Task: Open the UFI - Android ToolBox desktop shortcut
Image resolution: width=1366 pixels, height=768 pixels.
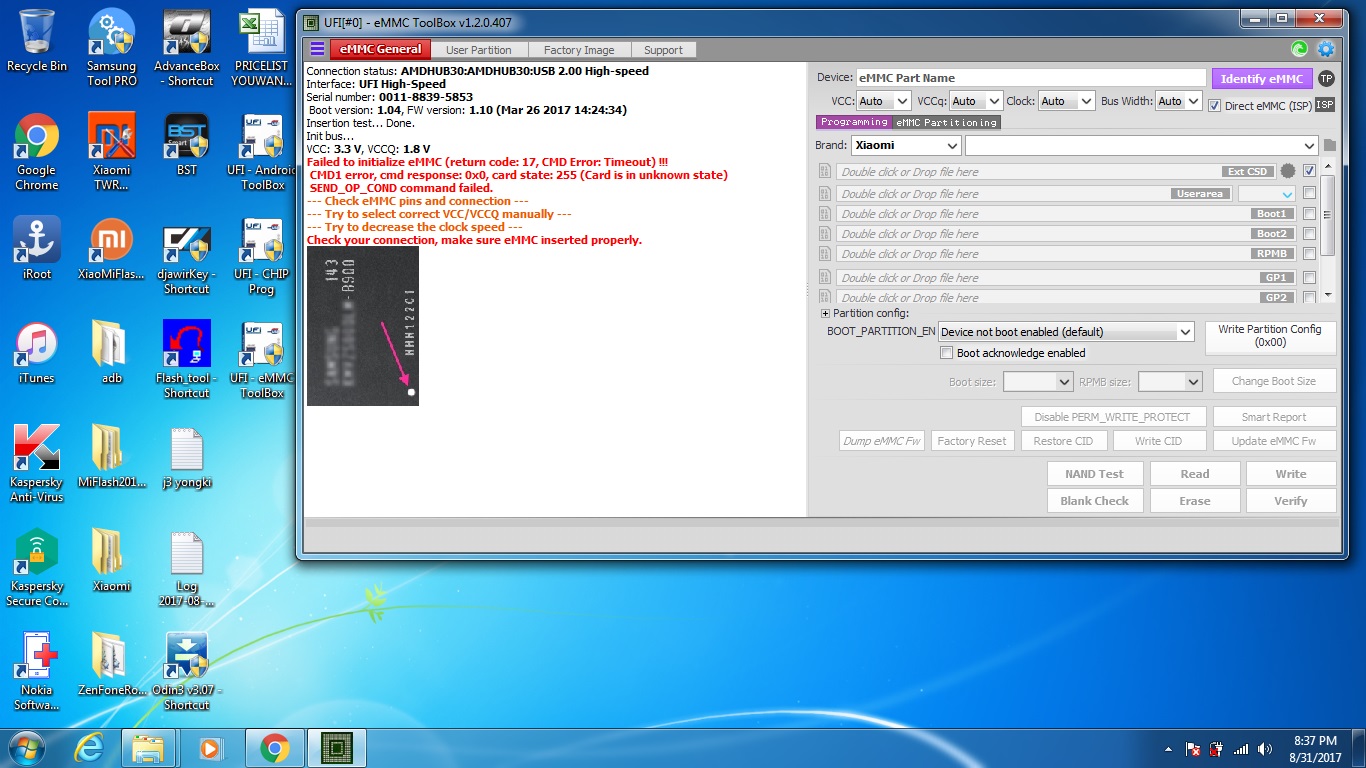Action: (x=262, y=152)
